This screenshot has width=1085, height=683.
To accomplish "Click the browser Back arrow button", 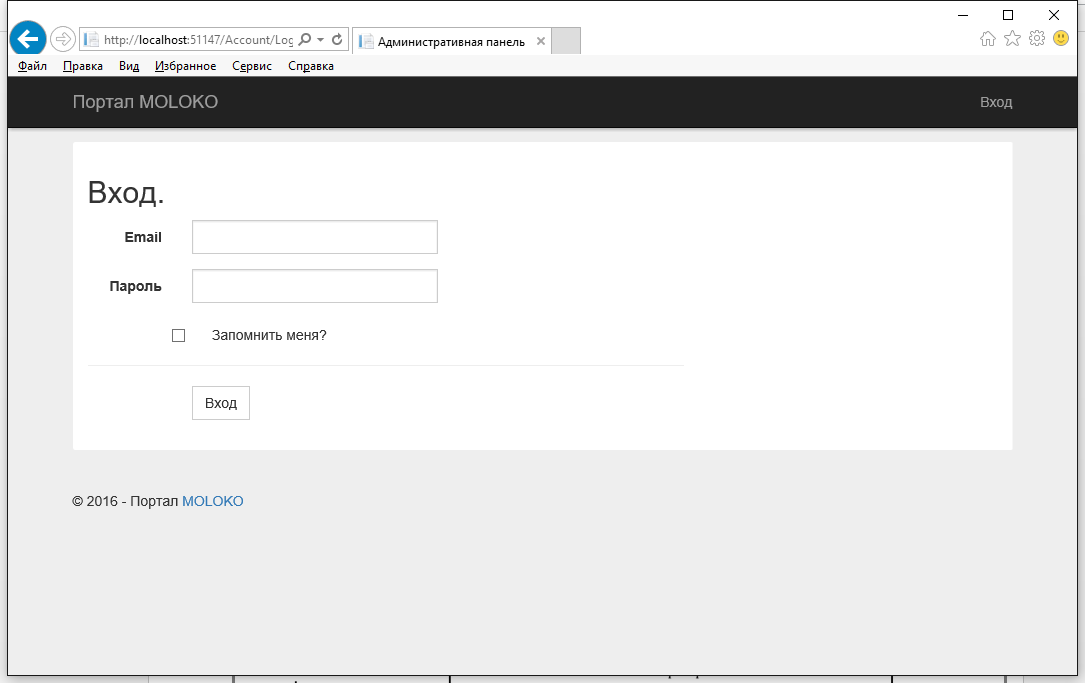I will coord(28,39).
